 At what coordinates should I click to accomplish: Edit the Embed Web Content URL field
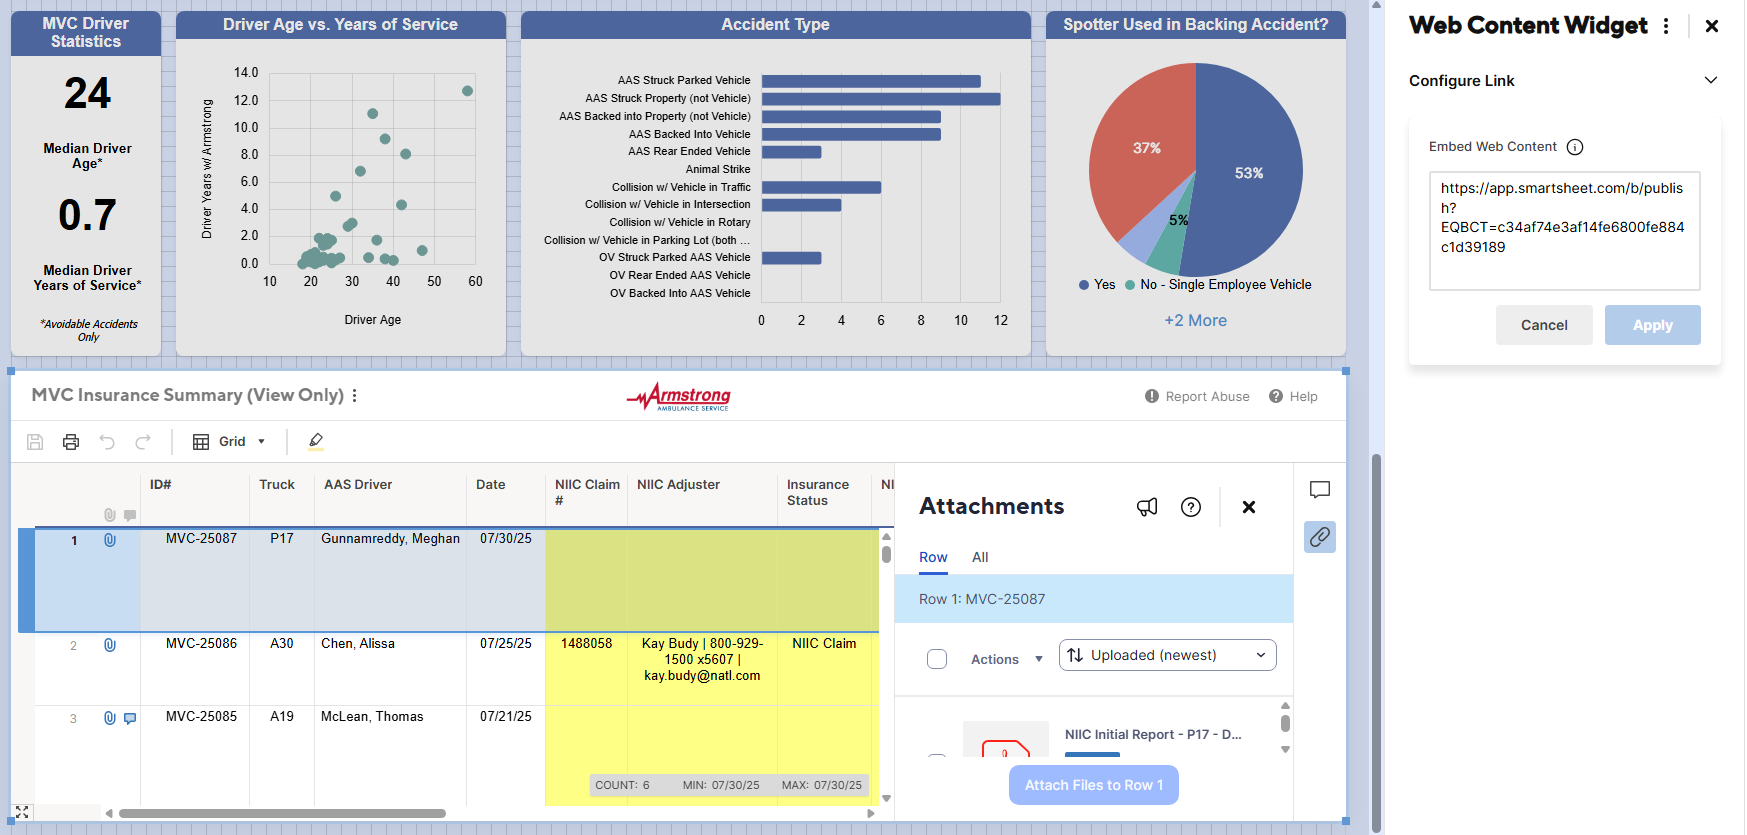pos(1564,231)
